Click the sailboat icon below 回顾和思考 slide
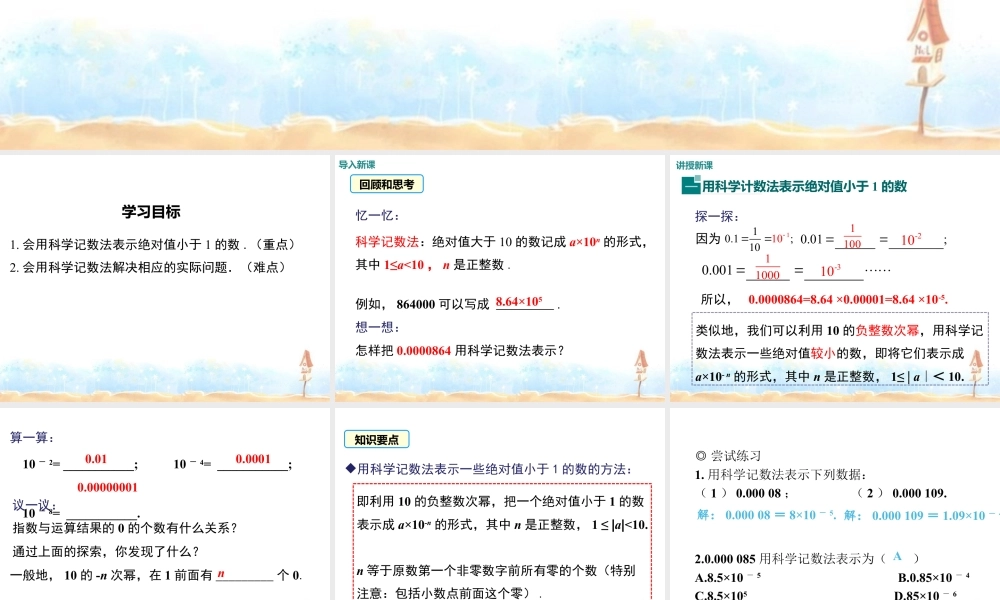The height and width of the screenshot is (600, 1000). (641, 369)
